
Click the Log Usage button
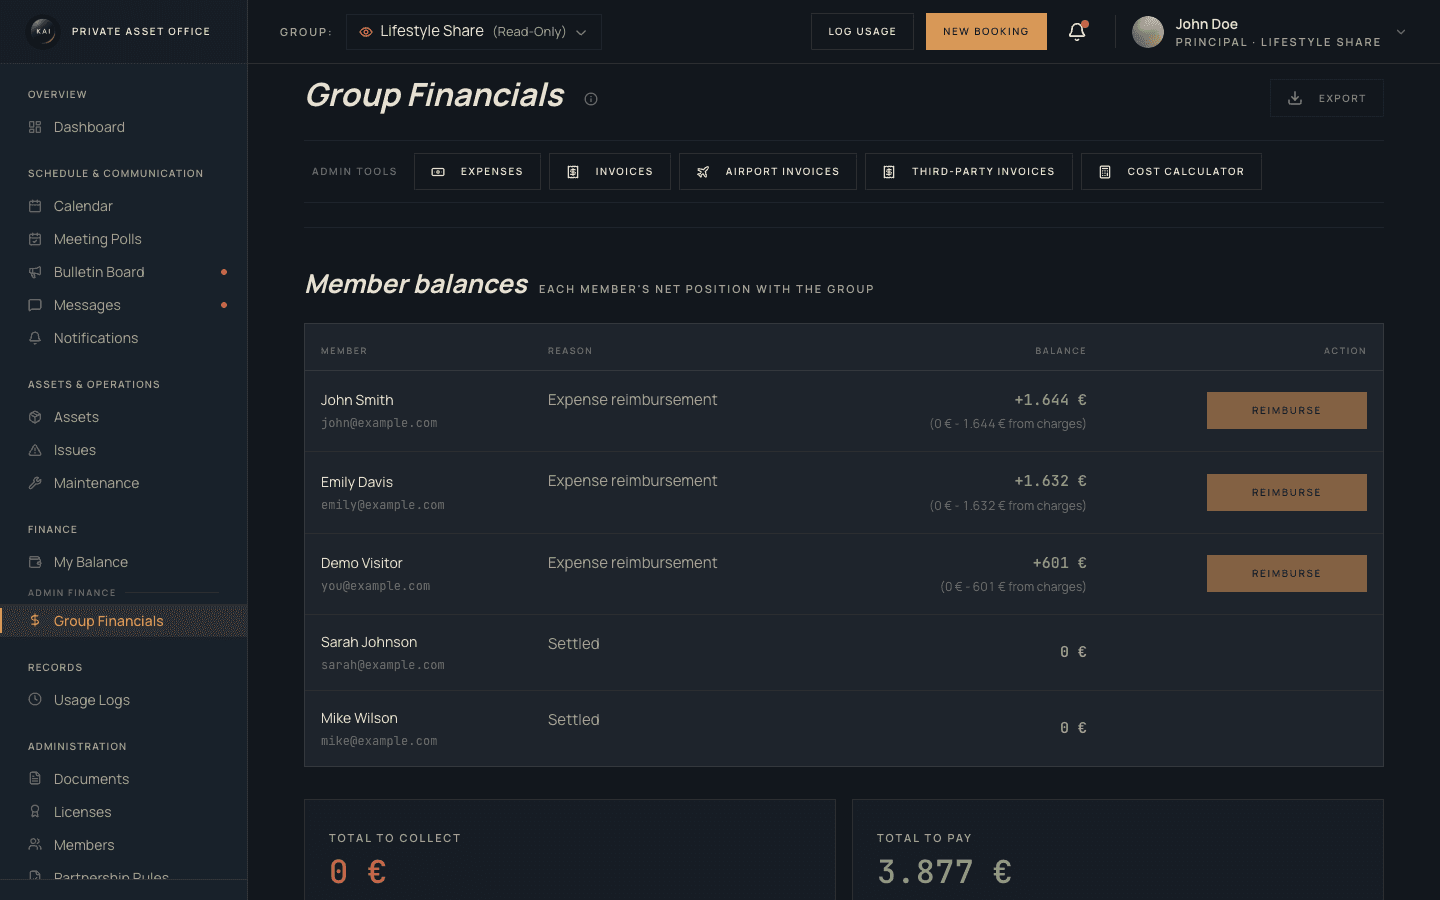862,32
